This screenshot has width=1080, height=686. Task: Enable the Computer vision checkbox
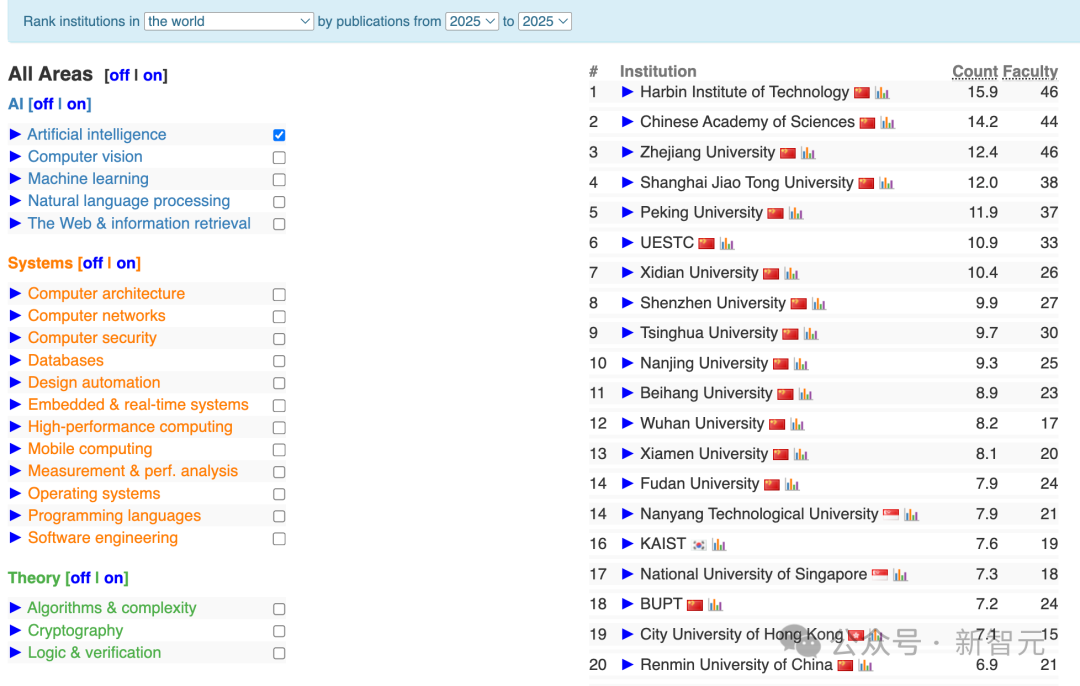(x=279, y=158)
